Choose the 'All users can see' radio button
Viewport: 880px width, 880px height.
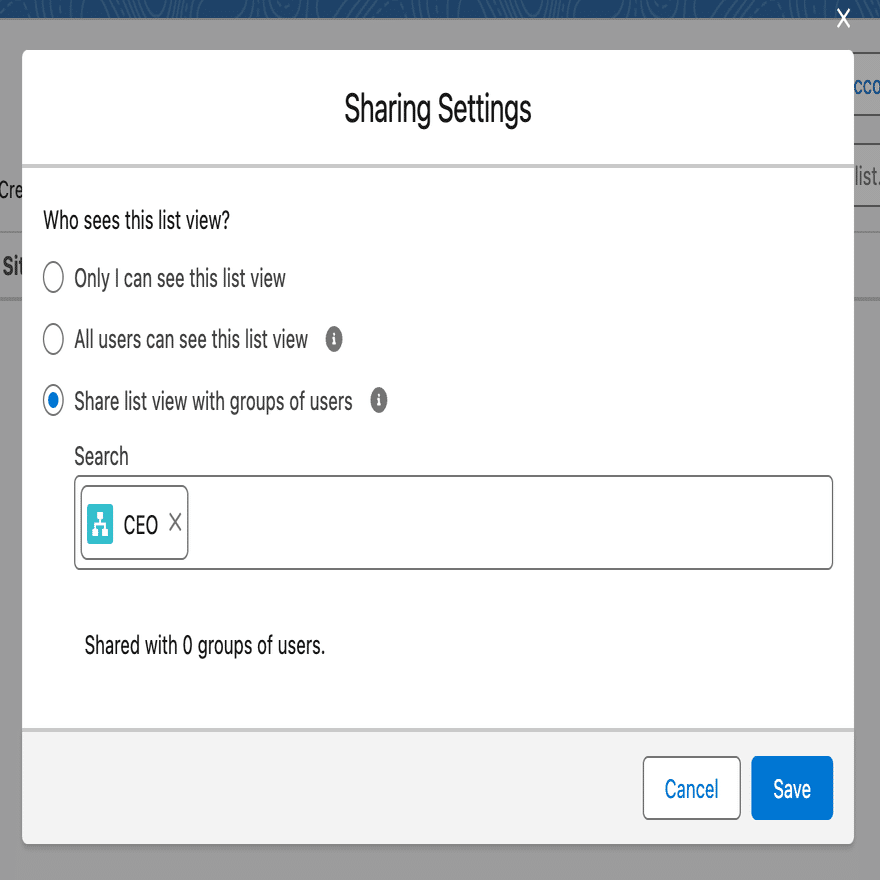pyautogui.click(x=53, y=339)
